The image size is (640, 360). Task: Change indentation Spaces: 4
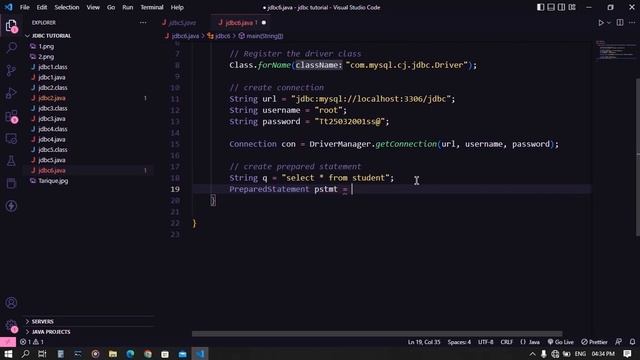pyautogui.click(x=459, y=342)
